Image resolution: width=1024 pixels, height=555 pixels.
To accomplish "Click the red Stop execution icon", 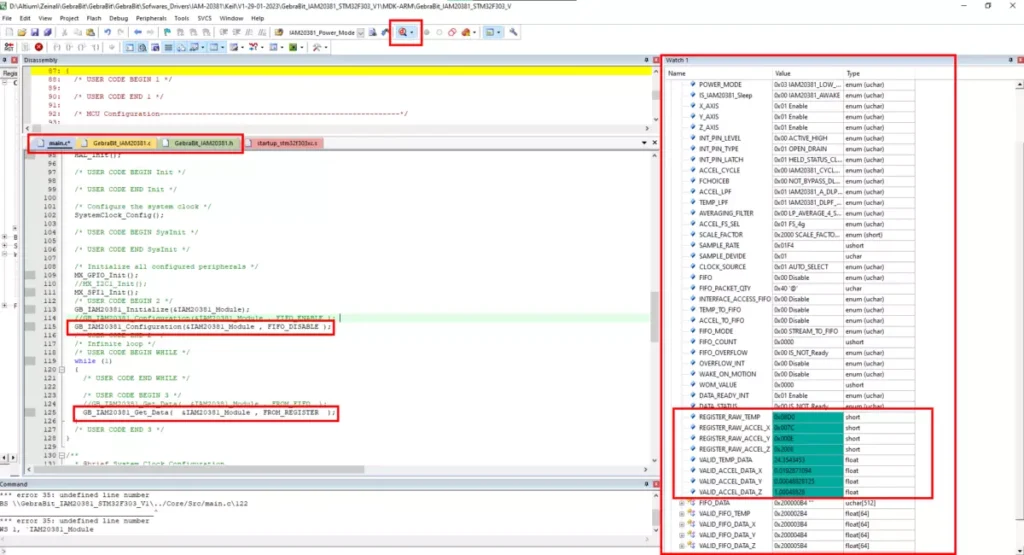I will coord(39,47).
